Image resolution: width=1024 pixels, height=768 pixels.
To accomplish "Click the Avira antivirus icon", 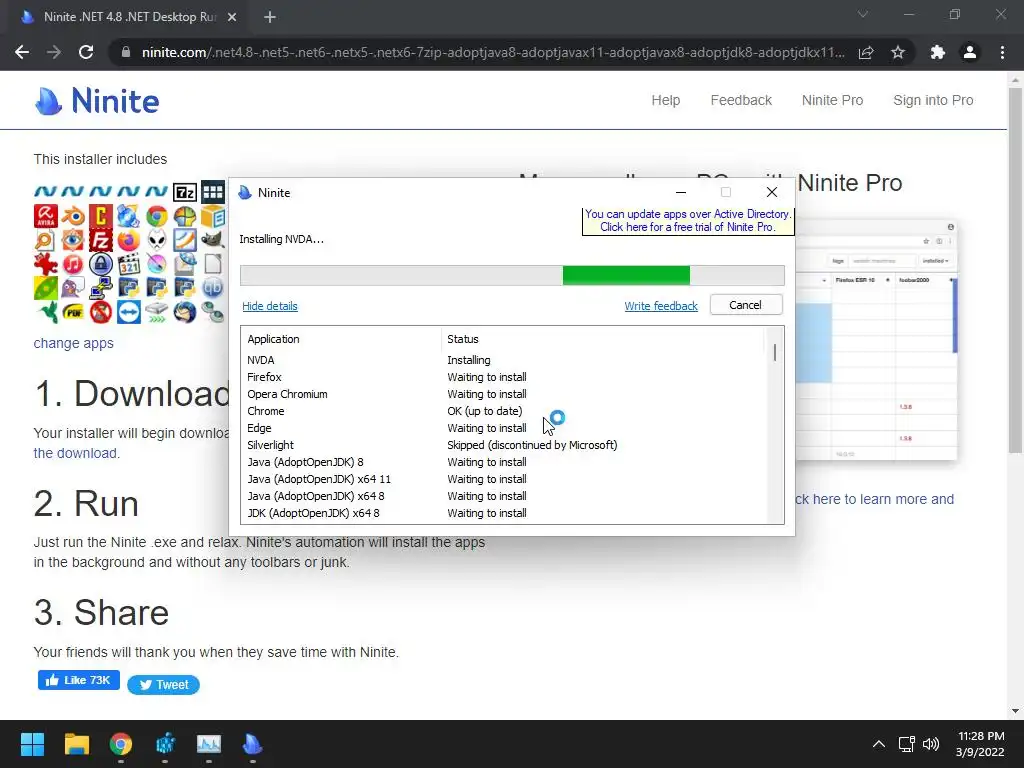I will click(x=46, y=216).
